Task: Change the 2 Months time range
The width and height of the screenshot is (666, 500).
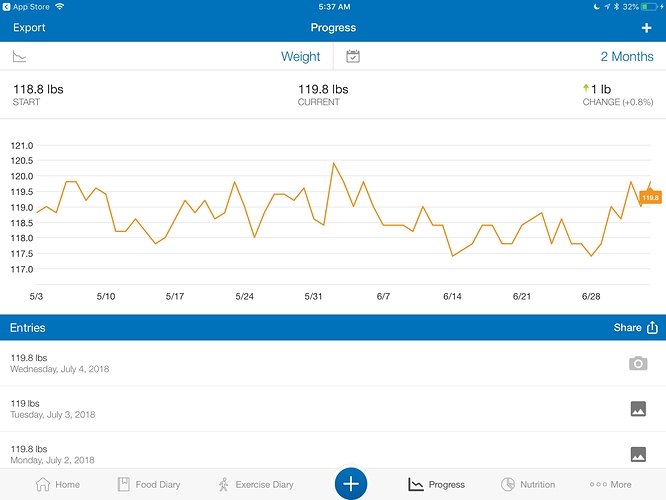Action: [626, 56]
